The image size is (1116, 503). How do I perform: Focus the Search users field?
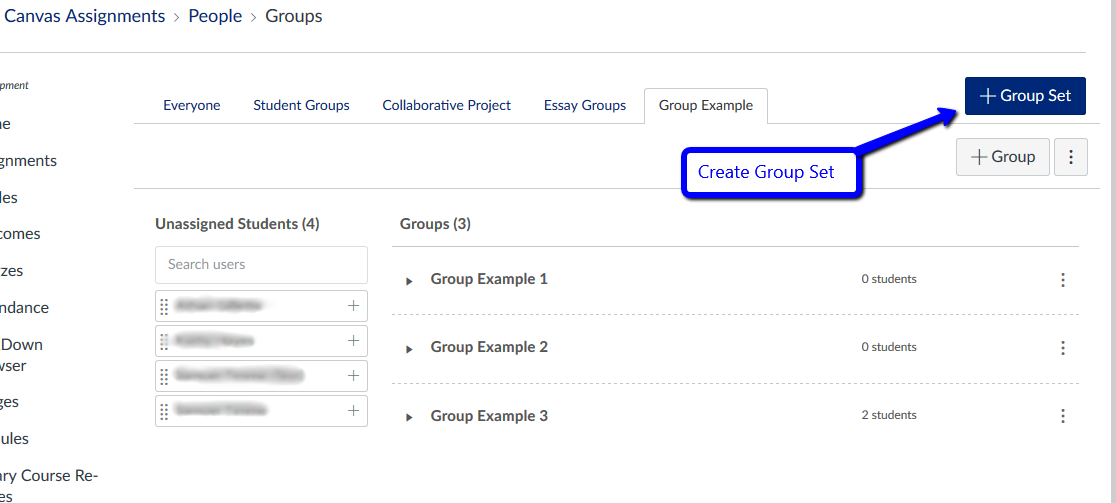(x=261, y=265)
